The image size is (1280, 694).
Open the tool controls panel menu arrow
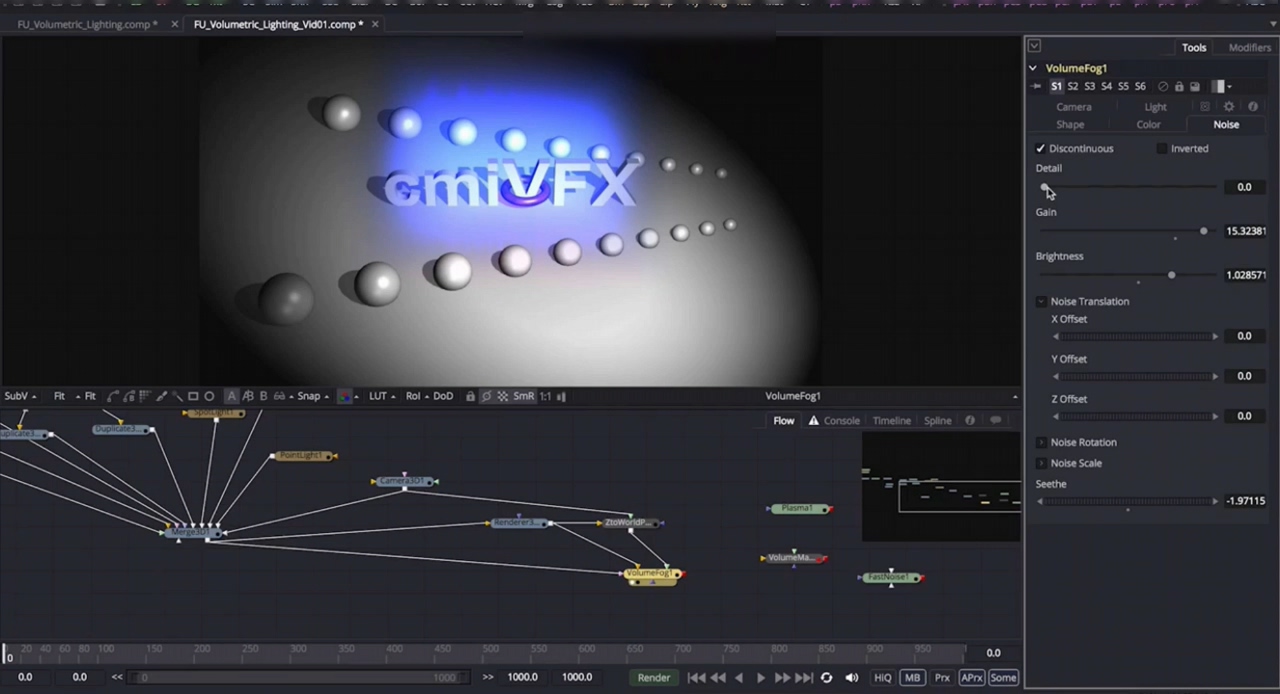tap(1034, 47)
